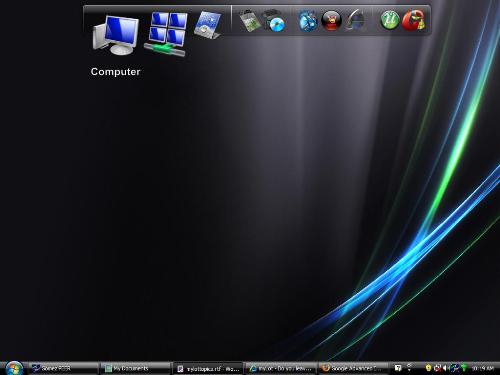Screen dimensions: 500x375
Task: Switch to Internet Explorer taskbar button
Action: [x=281, y=368]
